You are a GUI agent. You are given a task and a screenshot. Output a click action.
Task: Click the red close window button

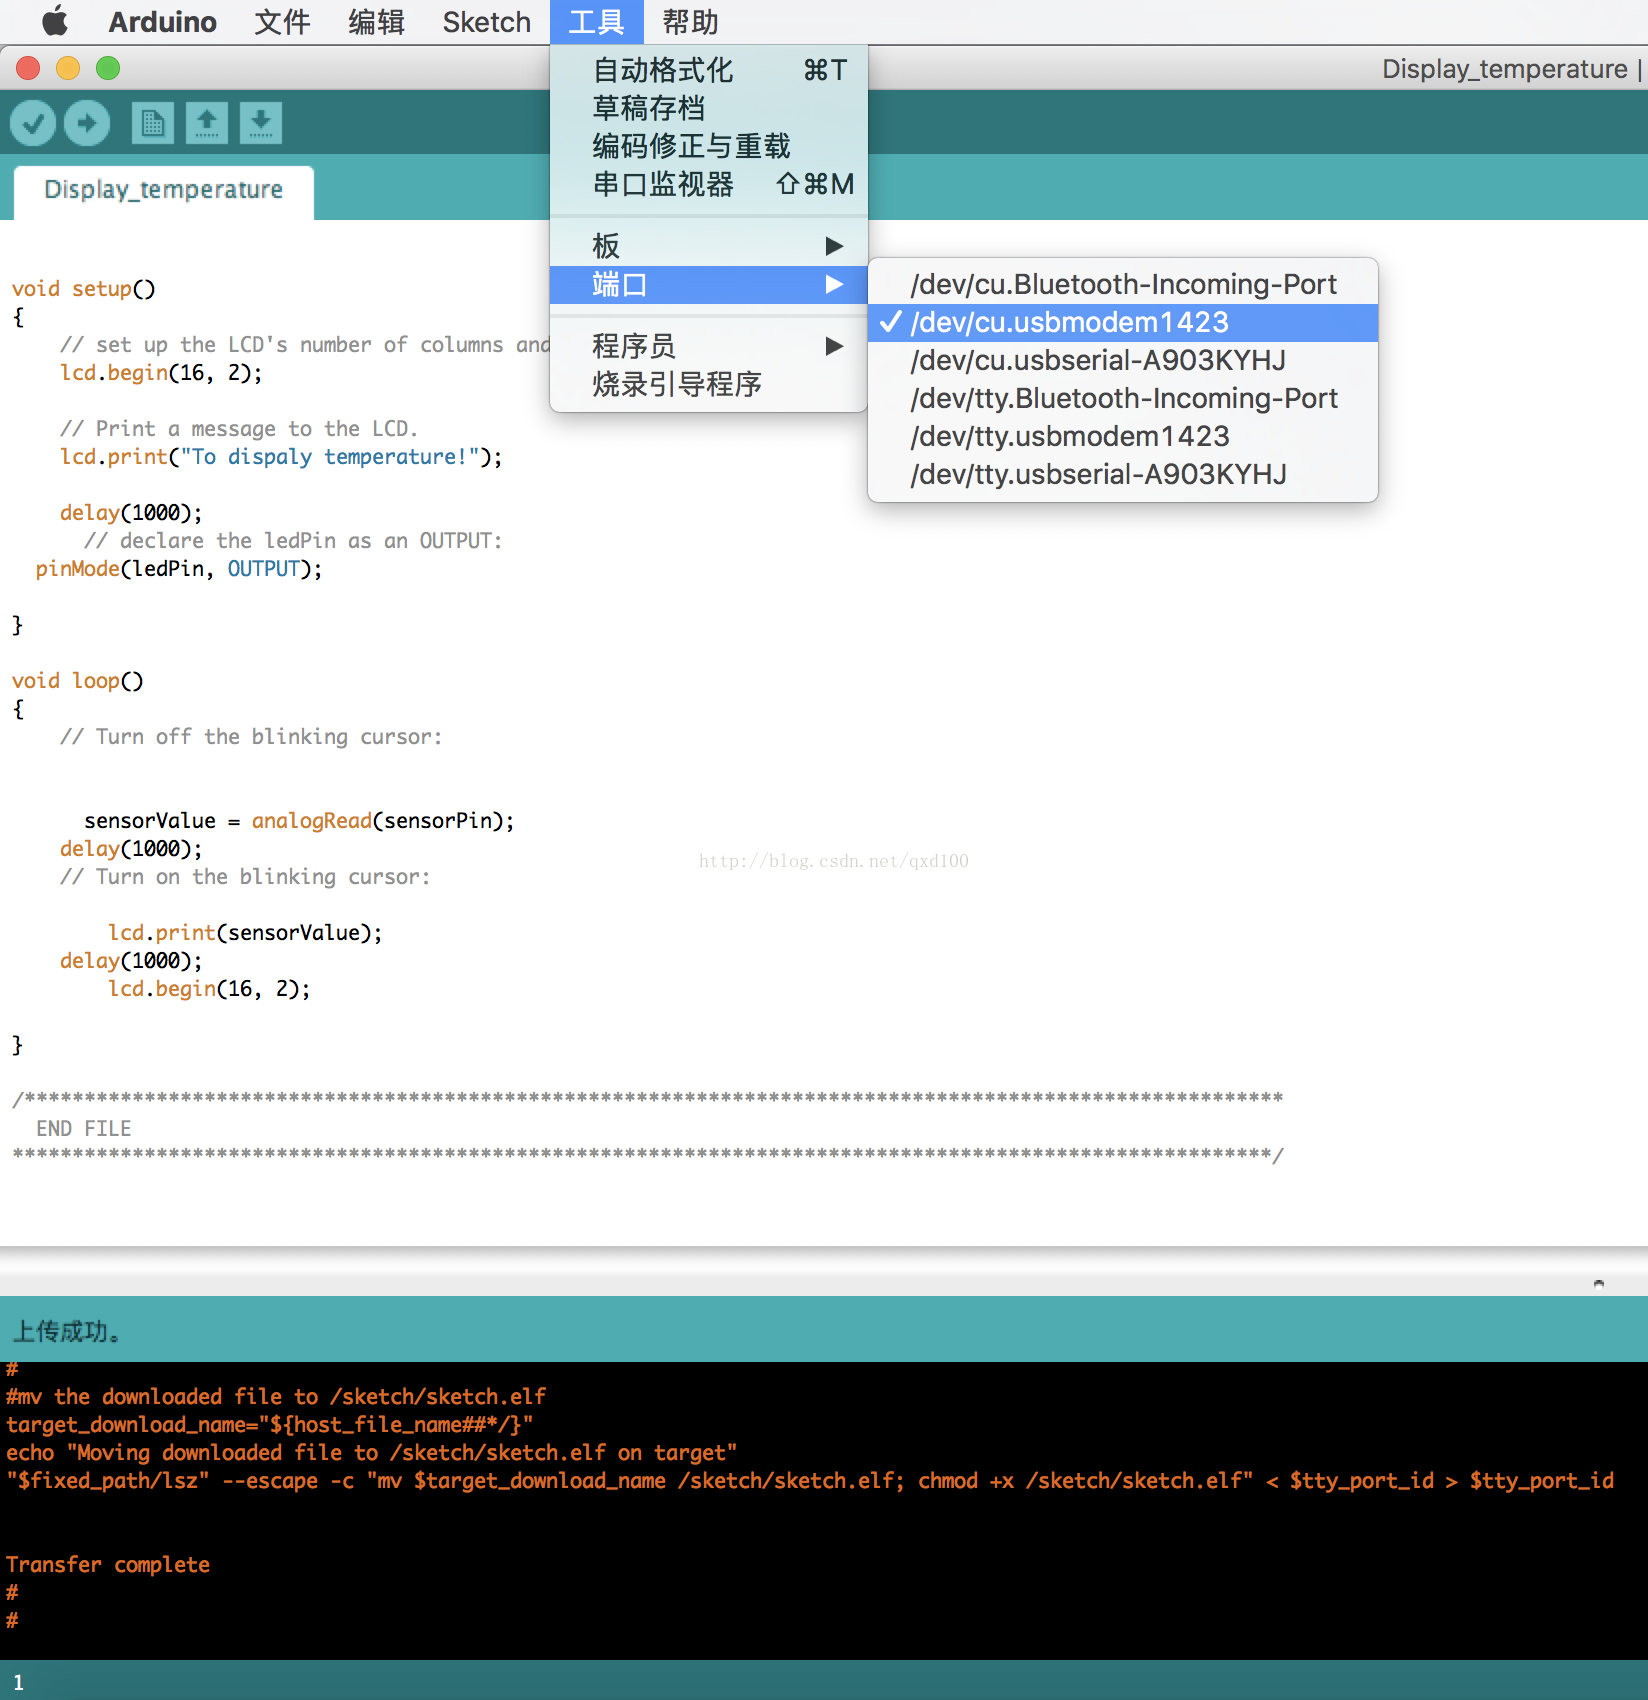tap(28, 68)
